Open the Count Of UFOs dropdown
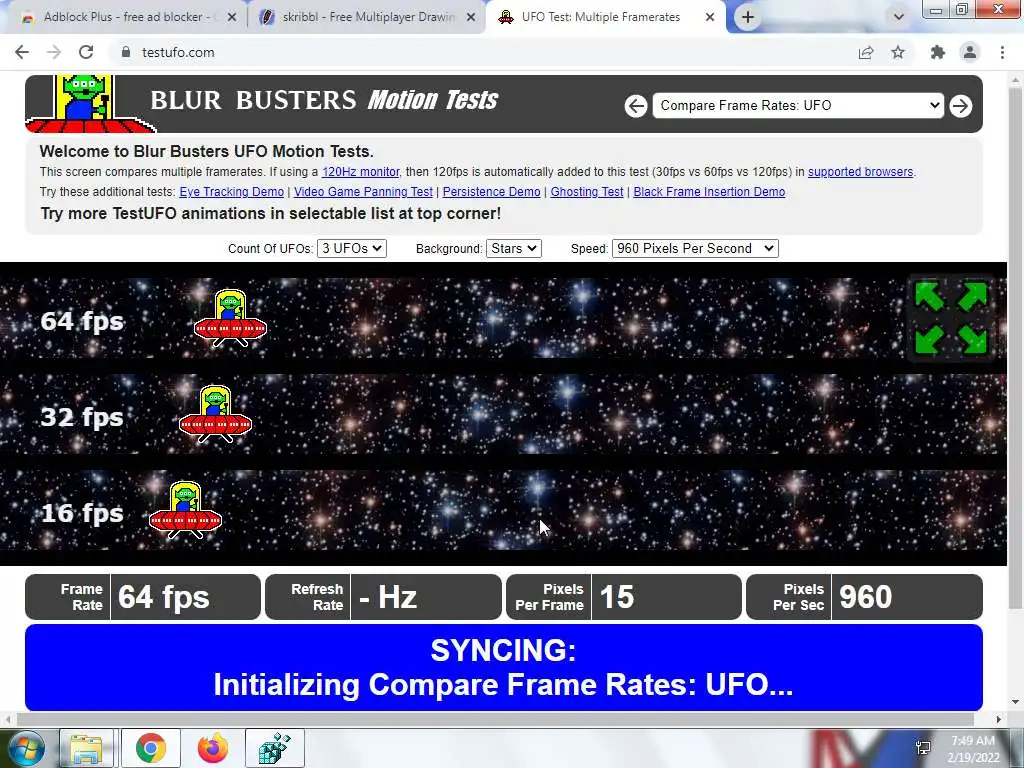This screenshot has width=1024, height=768. 351,248
